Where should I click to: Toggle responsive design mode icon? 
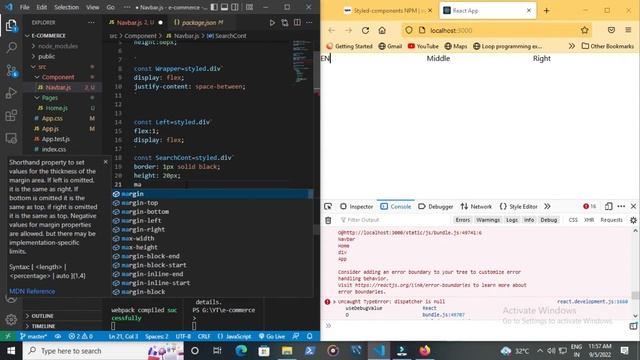[x=609, y=207]
